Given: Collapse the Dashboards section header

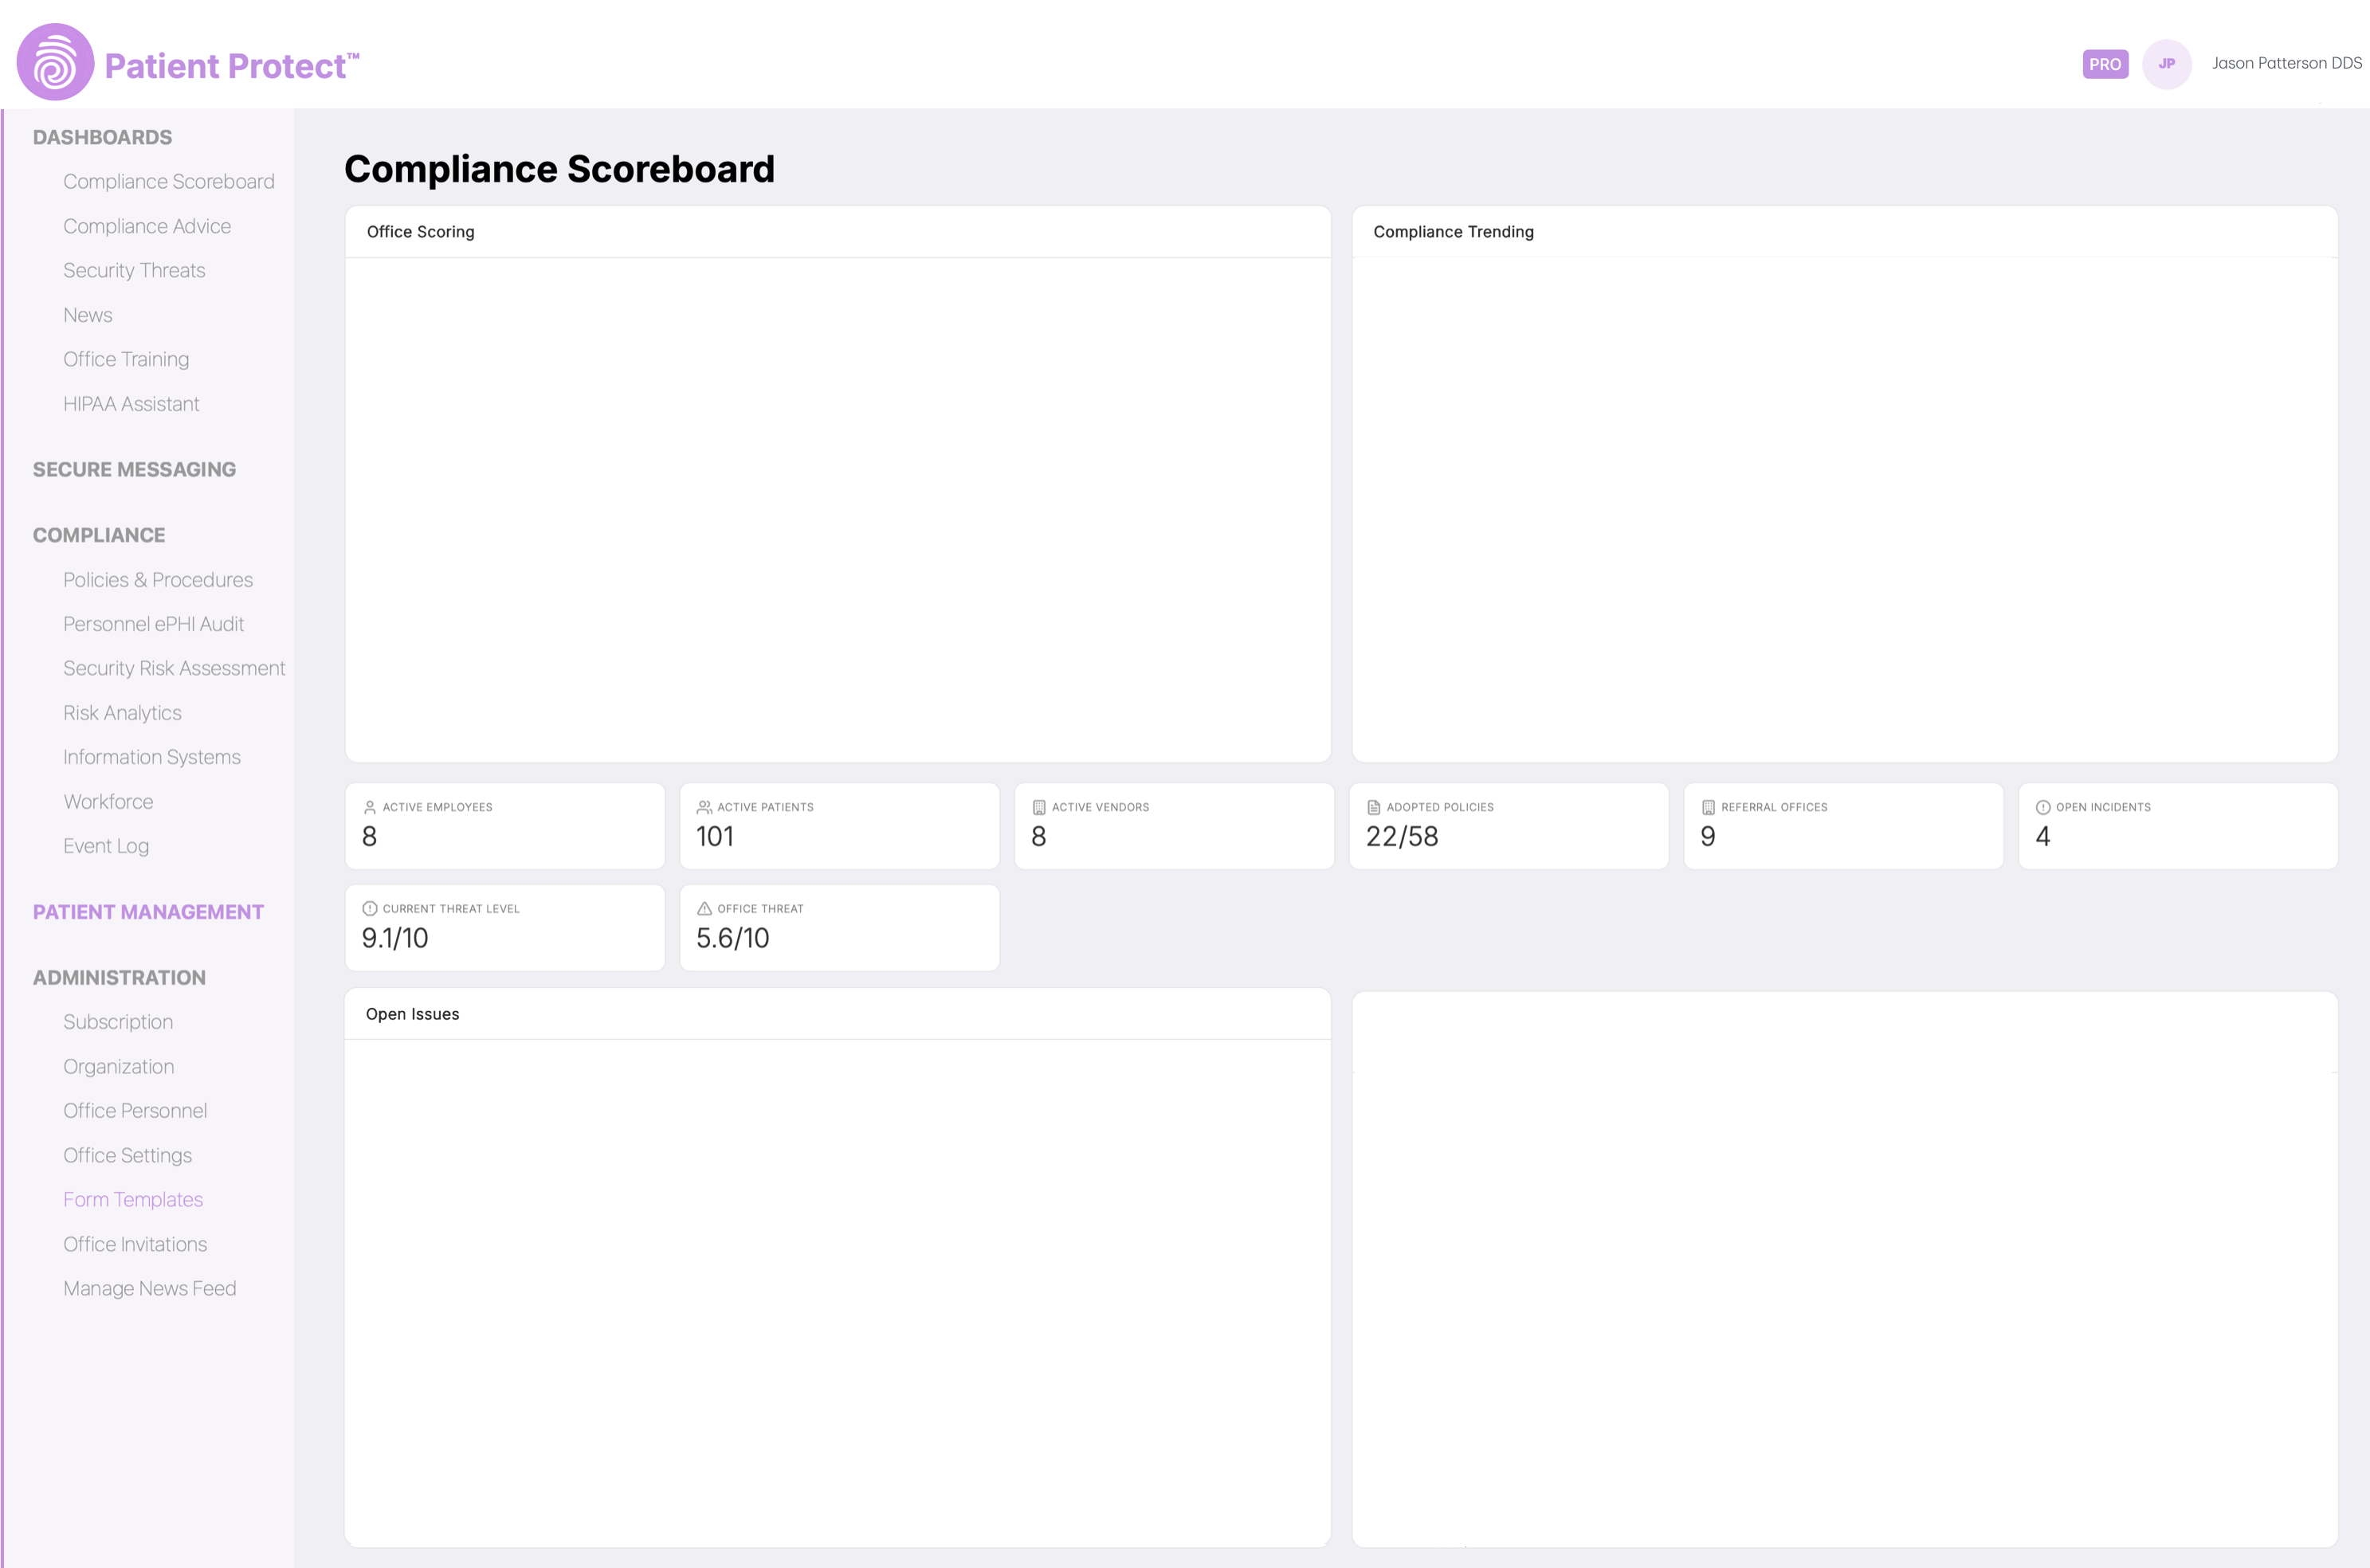Looking at the screenshot, I should coord(102,137).
